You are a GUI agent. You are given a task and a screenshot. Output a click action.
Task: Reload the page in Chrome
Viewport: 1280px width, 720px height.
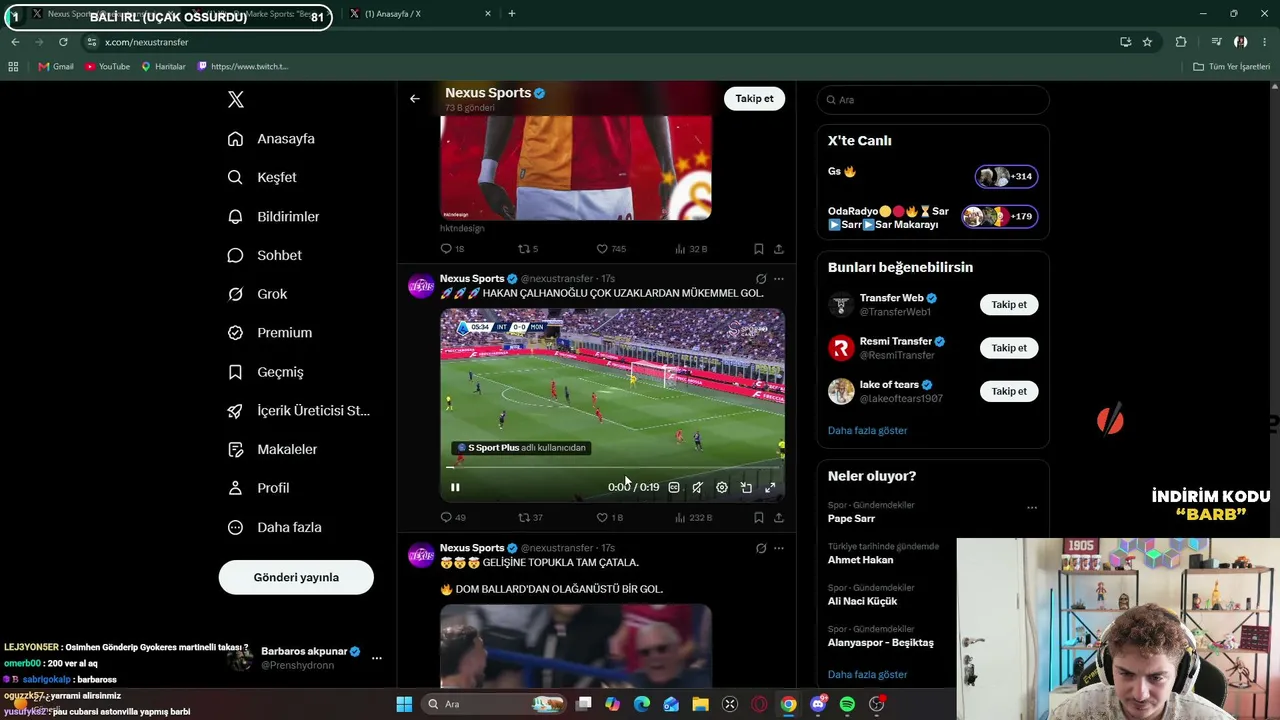[x=63, y=42]
